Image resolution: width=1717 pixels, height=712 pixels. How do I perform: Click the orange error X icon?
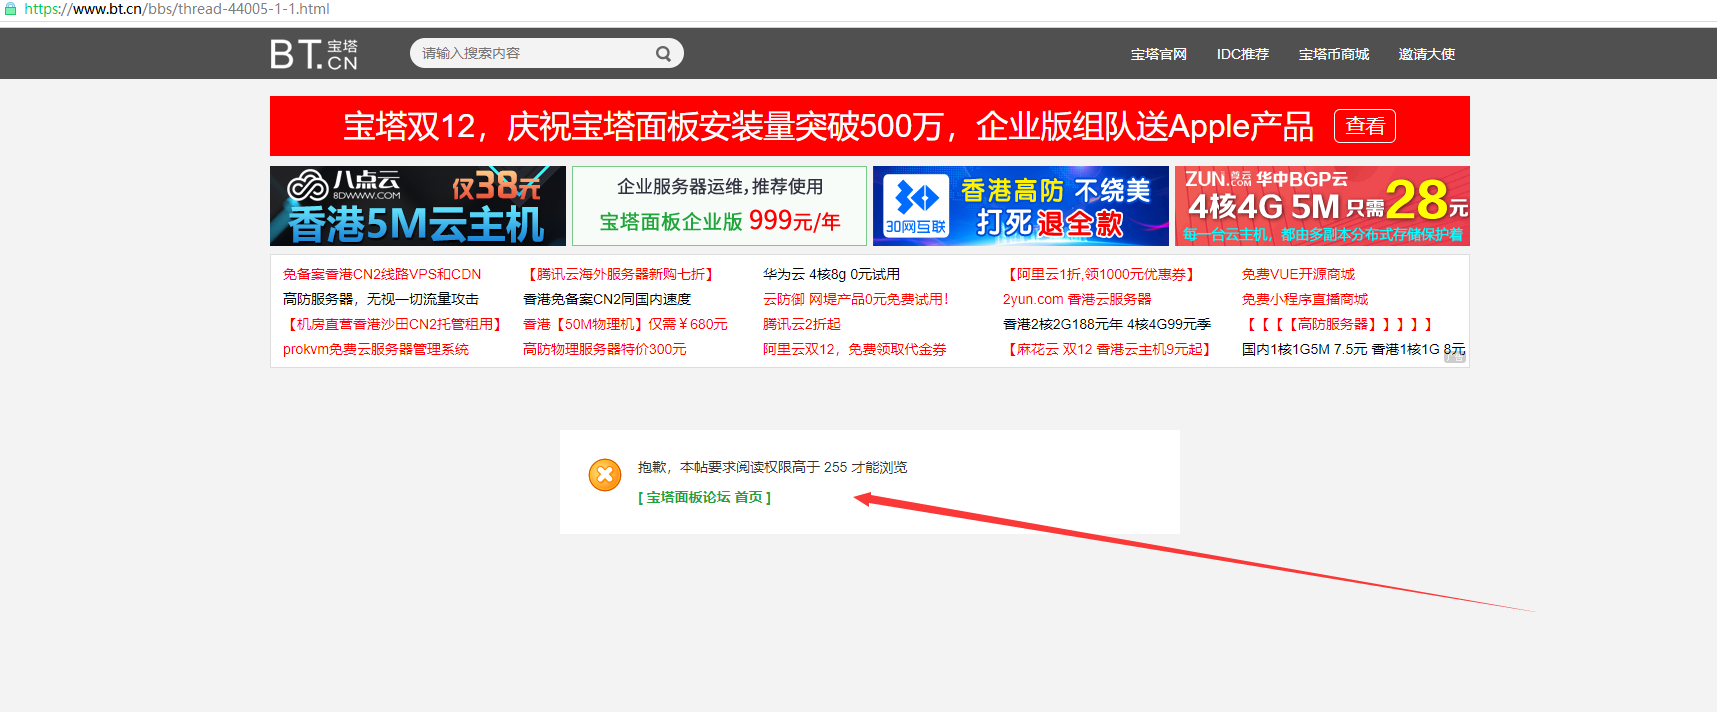605,475
